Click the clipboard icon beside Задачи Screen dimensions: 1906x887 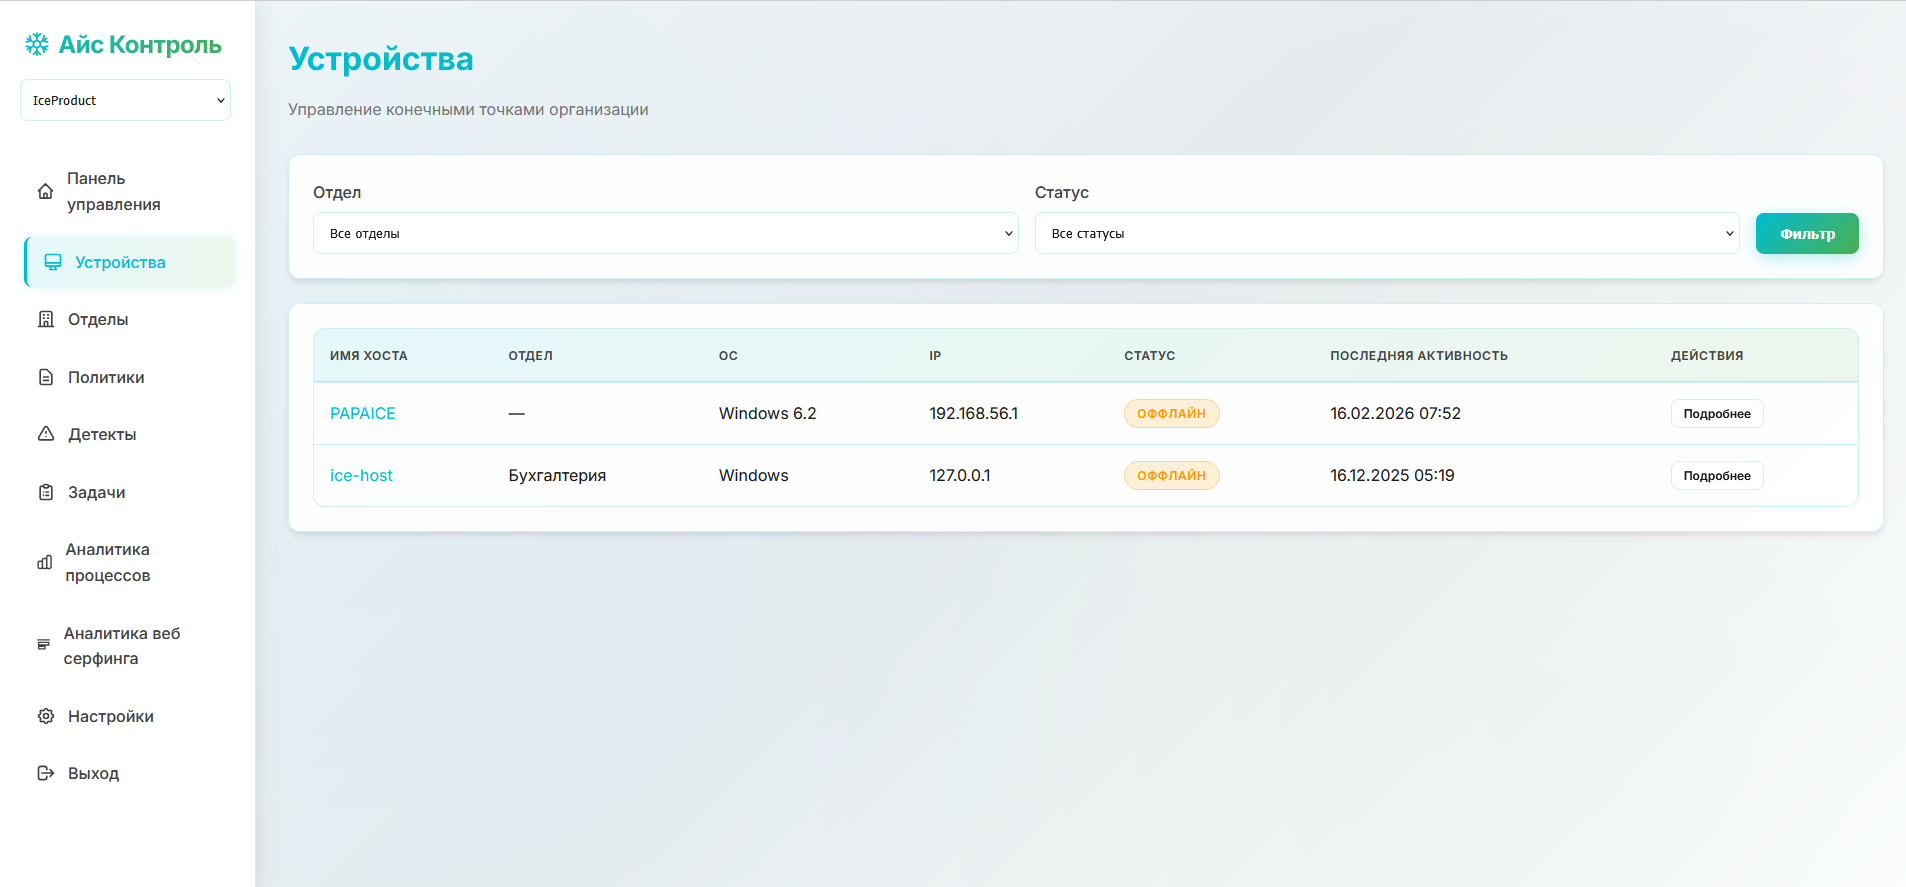coord(46,492)
